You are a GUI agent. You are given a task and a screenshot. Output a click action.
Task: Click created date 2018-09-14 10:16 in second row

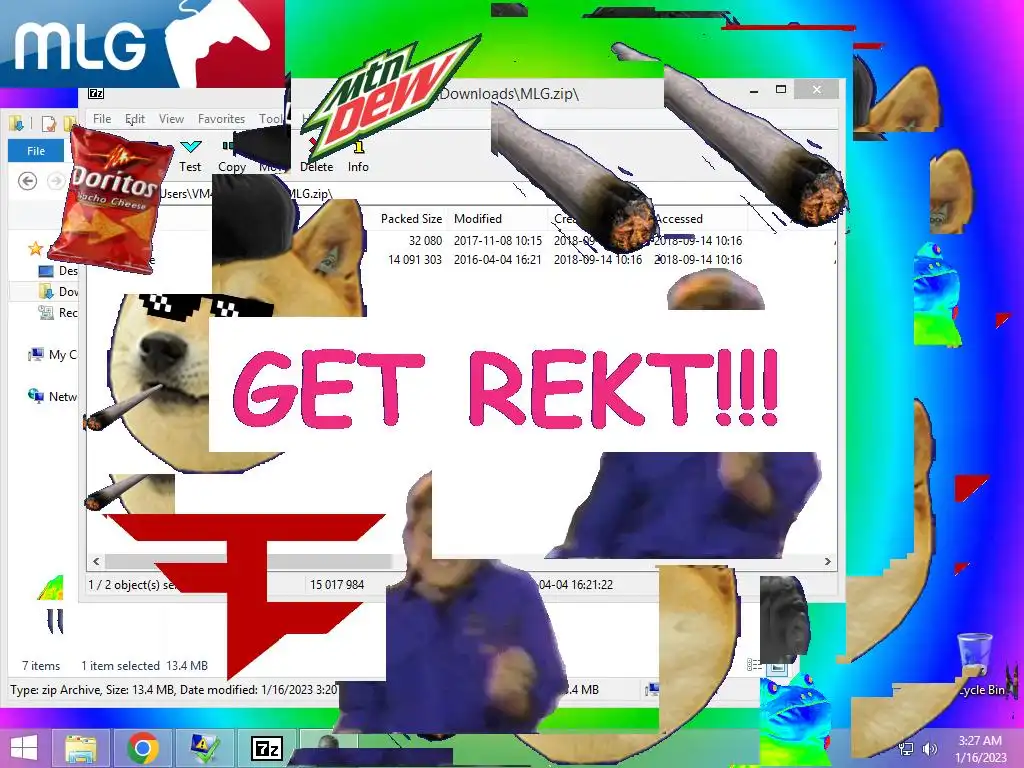click(x=598, y=259)
